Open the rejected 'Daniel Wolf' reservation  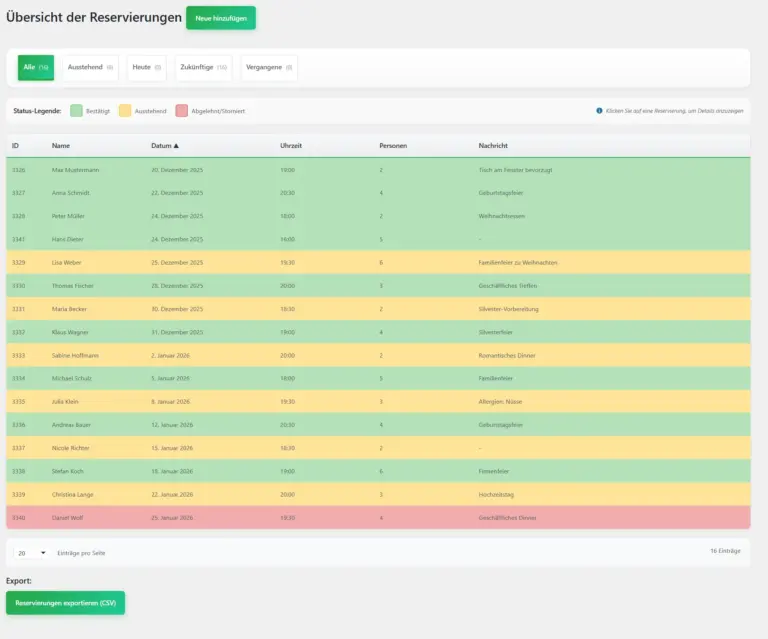click(378, 518)
